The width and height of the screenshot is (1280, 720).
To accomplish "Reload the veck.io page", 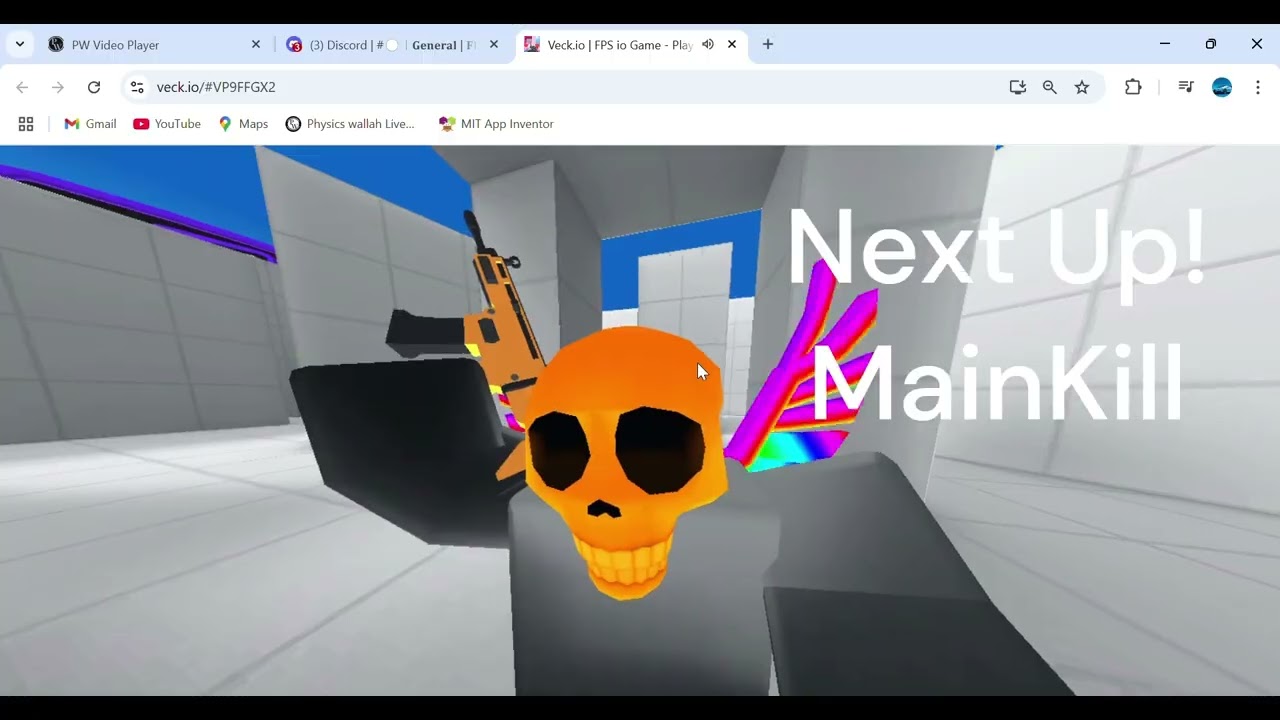I will [94, 87].
